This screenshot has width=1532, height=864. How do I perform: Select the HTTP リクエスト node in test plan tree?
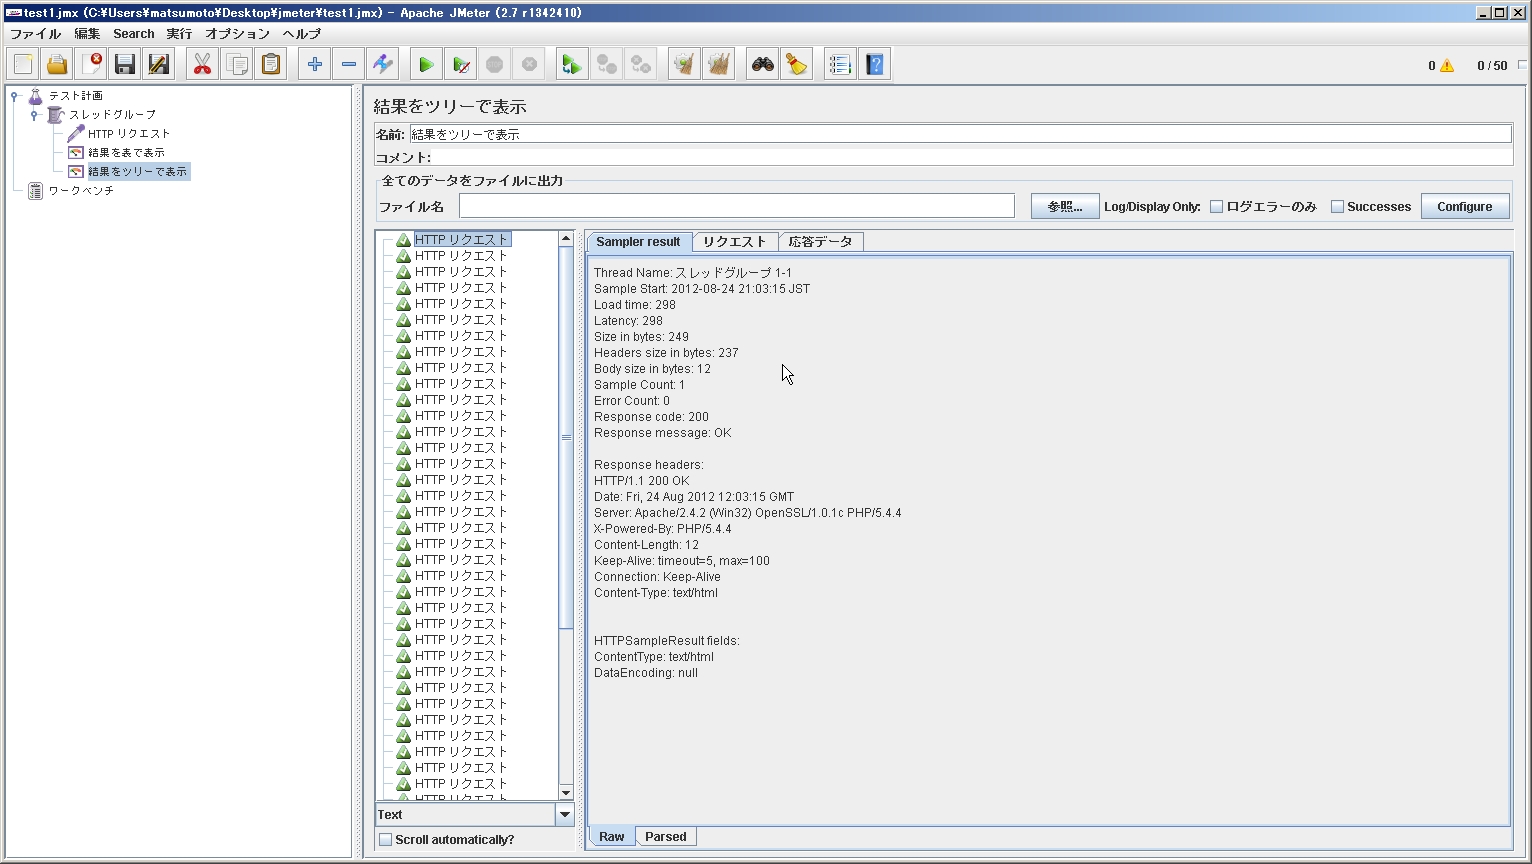coord(129,134)
